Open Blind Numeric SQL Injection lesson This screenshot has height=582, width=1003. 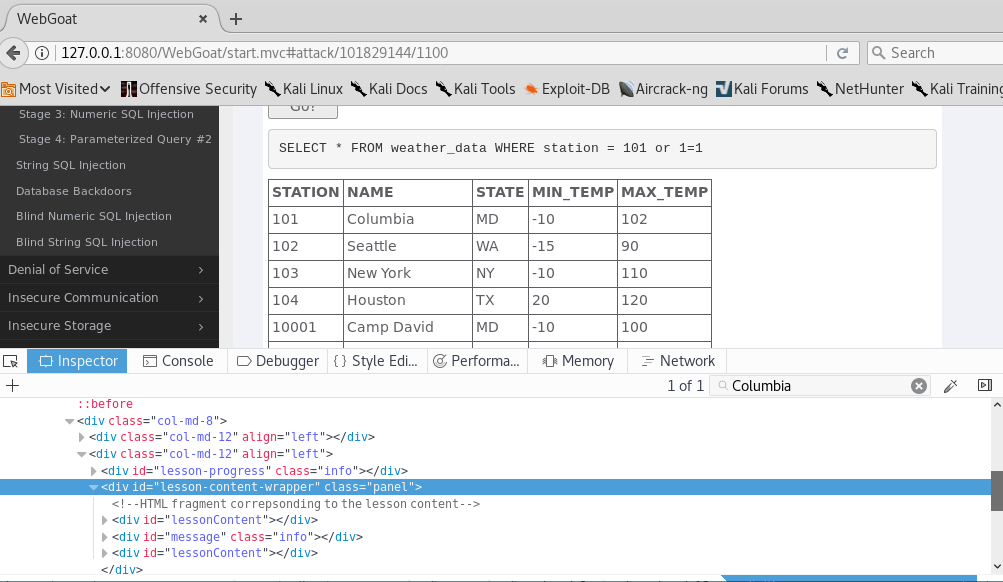pos(93,216)
